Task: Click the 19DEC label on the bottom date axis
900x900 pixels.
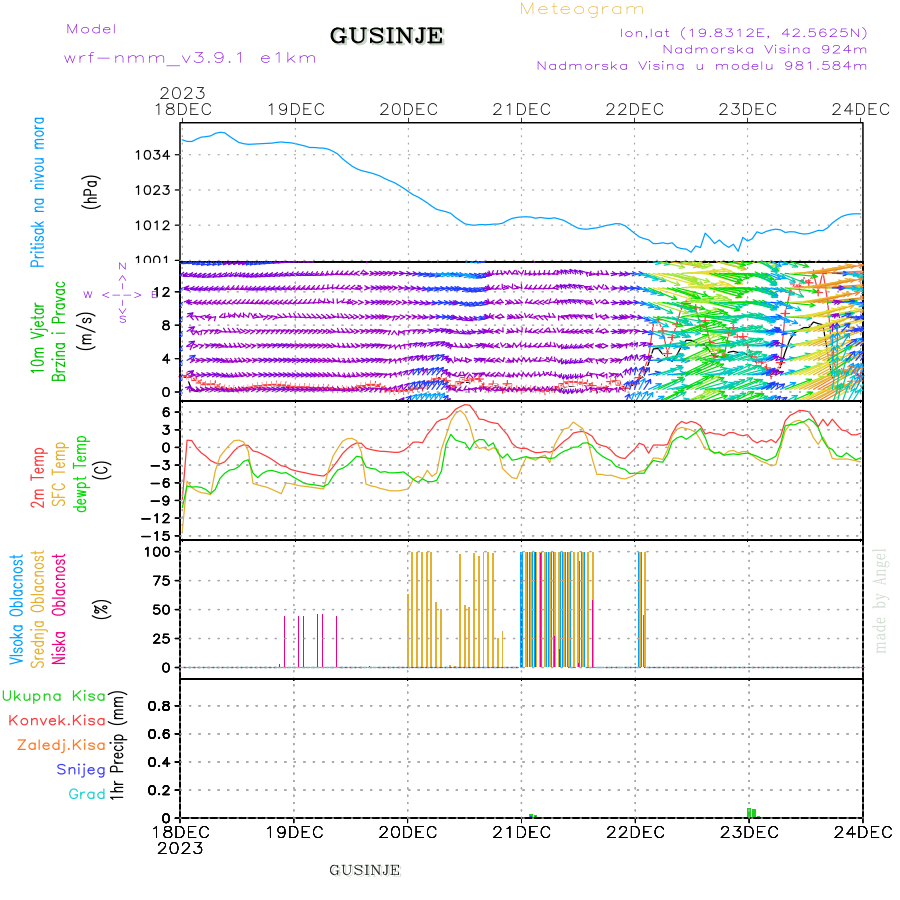Action: tap(294, 832)
